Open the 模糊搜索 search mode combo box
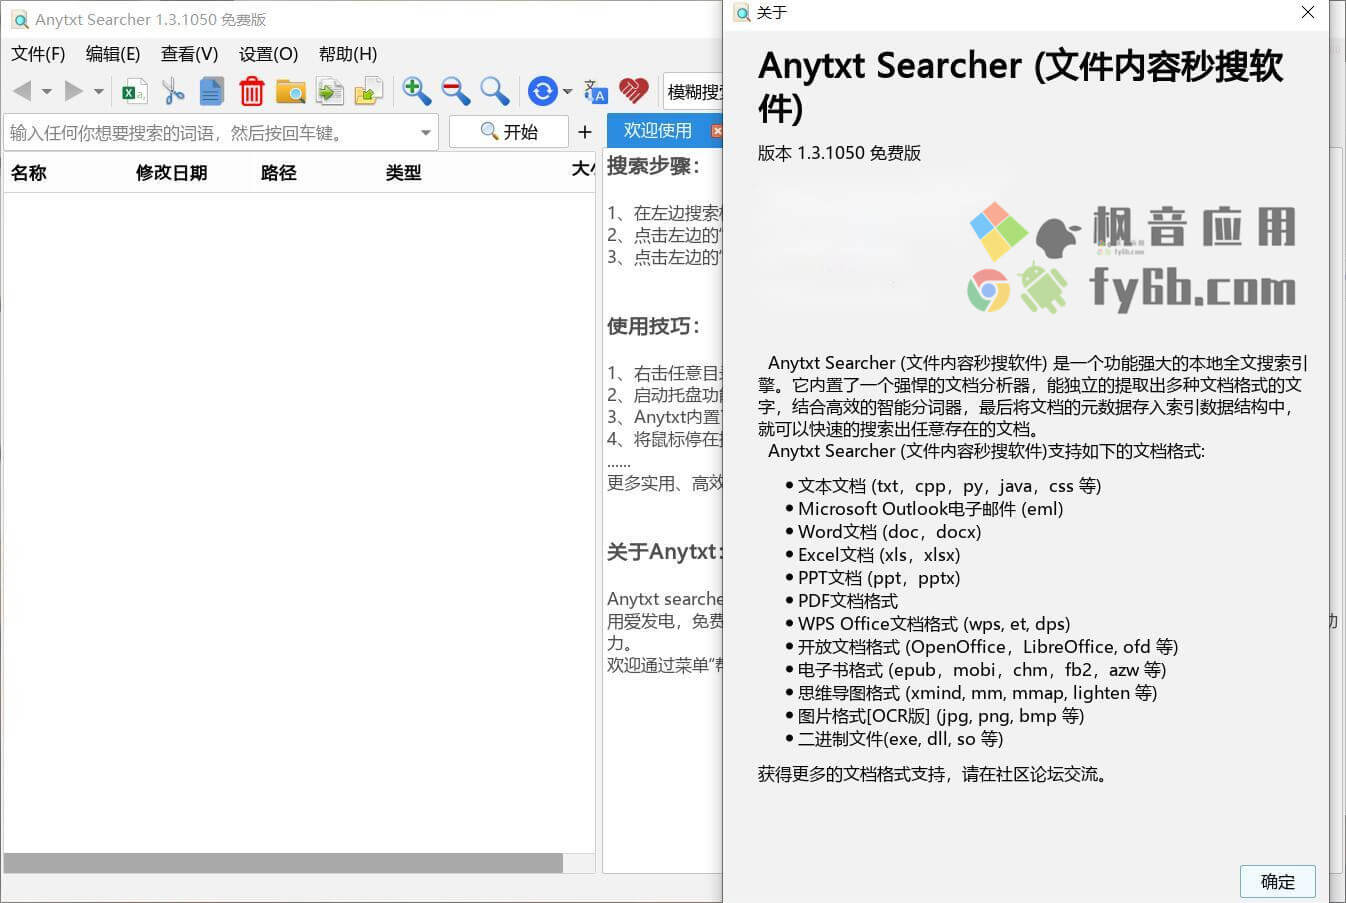This screenshot has width=1346, height=903. 693,92
